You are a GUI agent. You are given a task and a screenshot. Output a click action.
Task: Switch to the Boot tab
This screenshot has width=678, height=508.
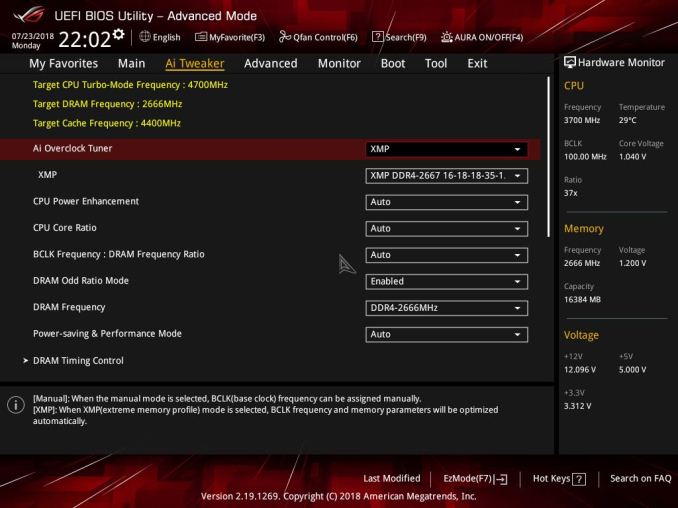[x=393, y=64]
